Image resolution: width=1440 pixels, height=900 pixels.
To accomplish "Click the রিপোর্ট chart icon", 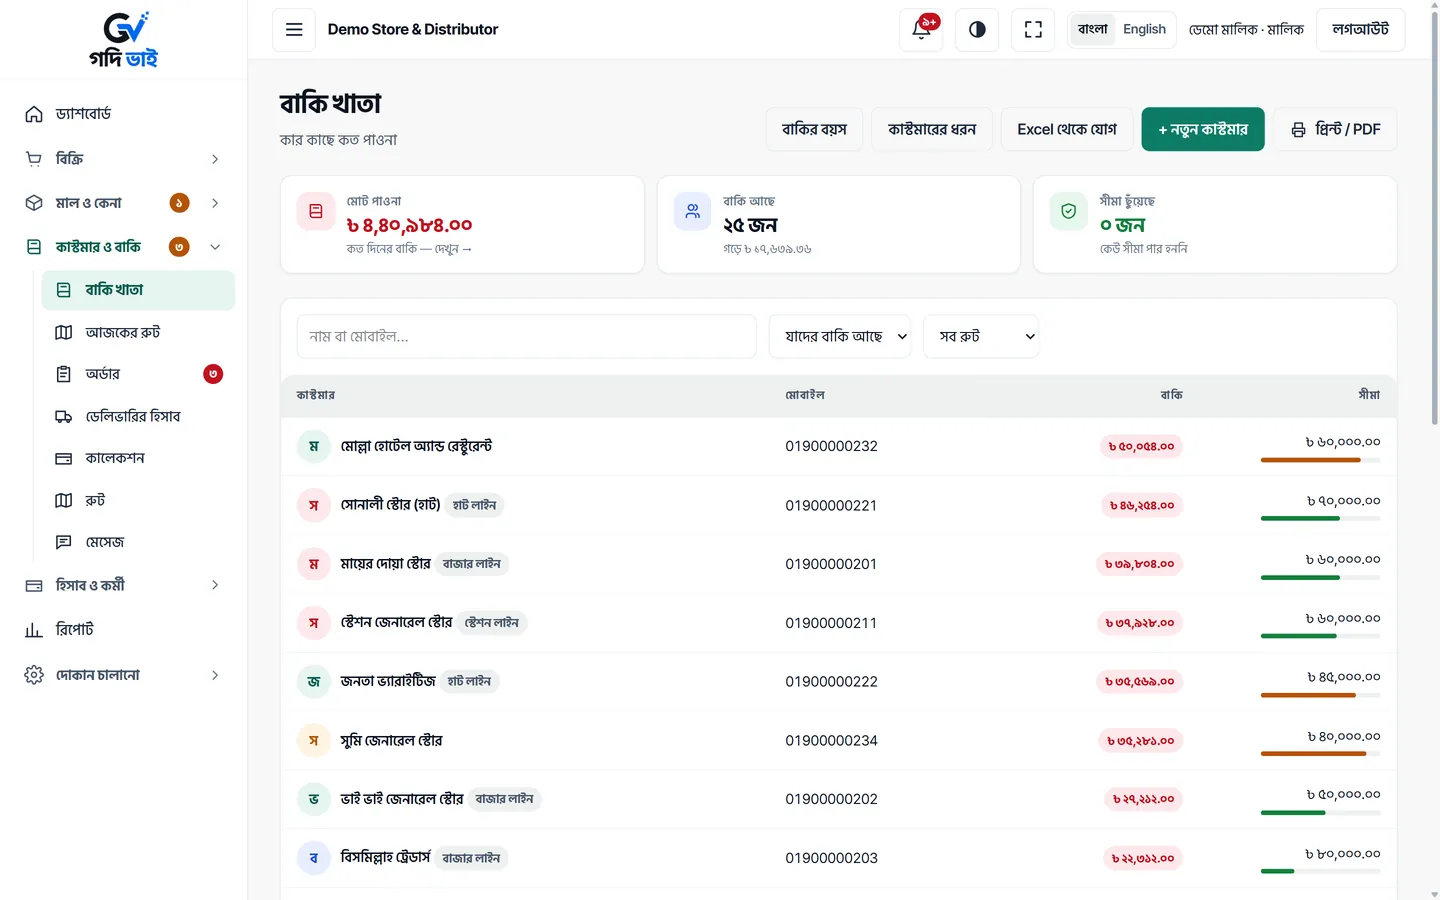I will 34,630.
